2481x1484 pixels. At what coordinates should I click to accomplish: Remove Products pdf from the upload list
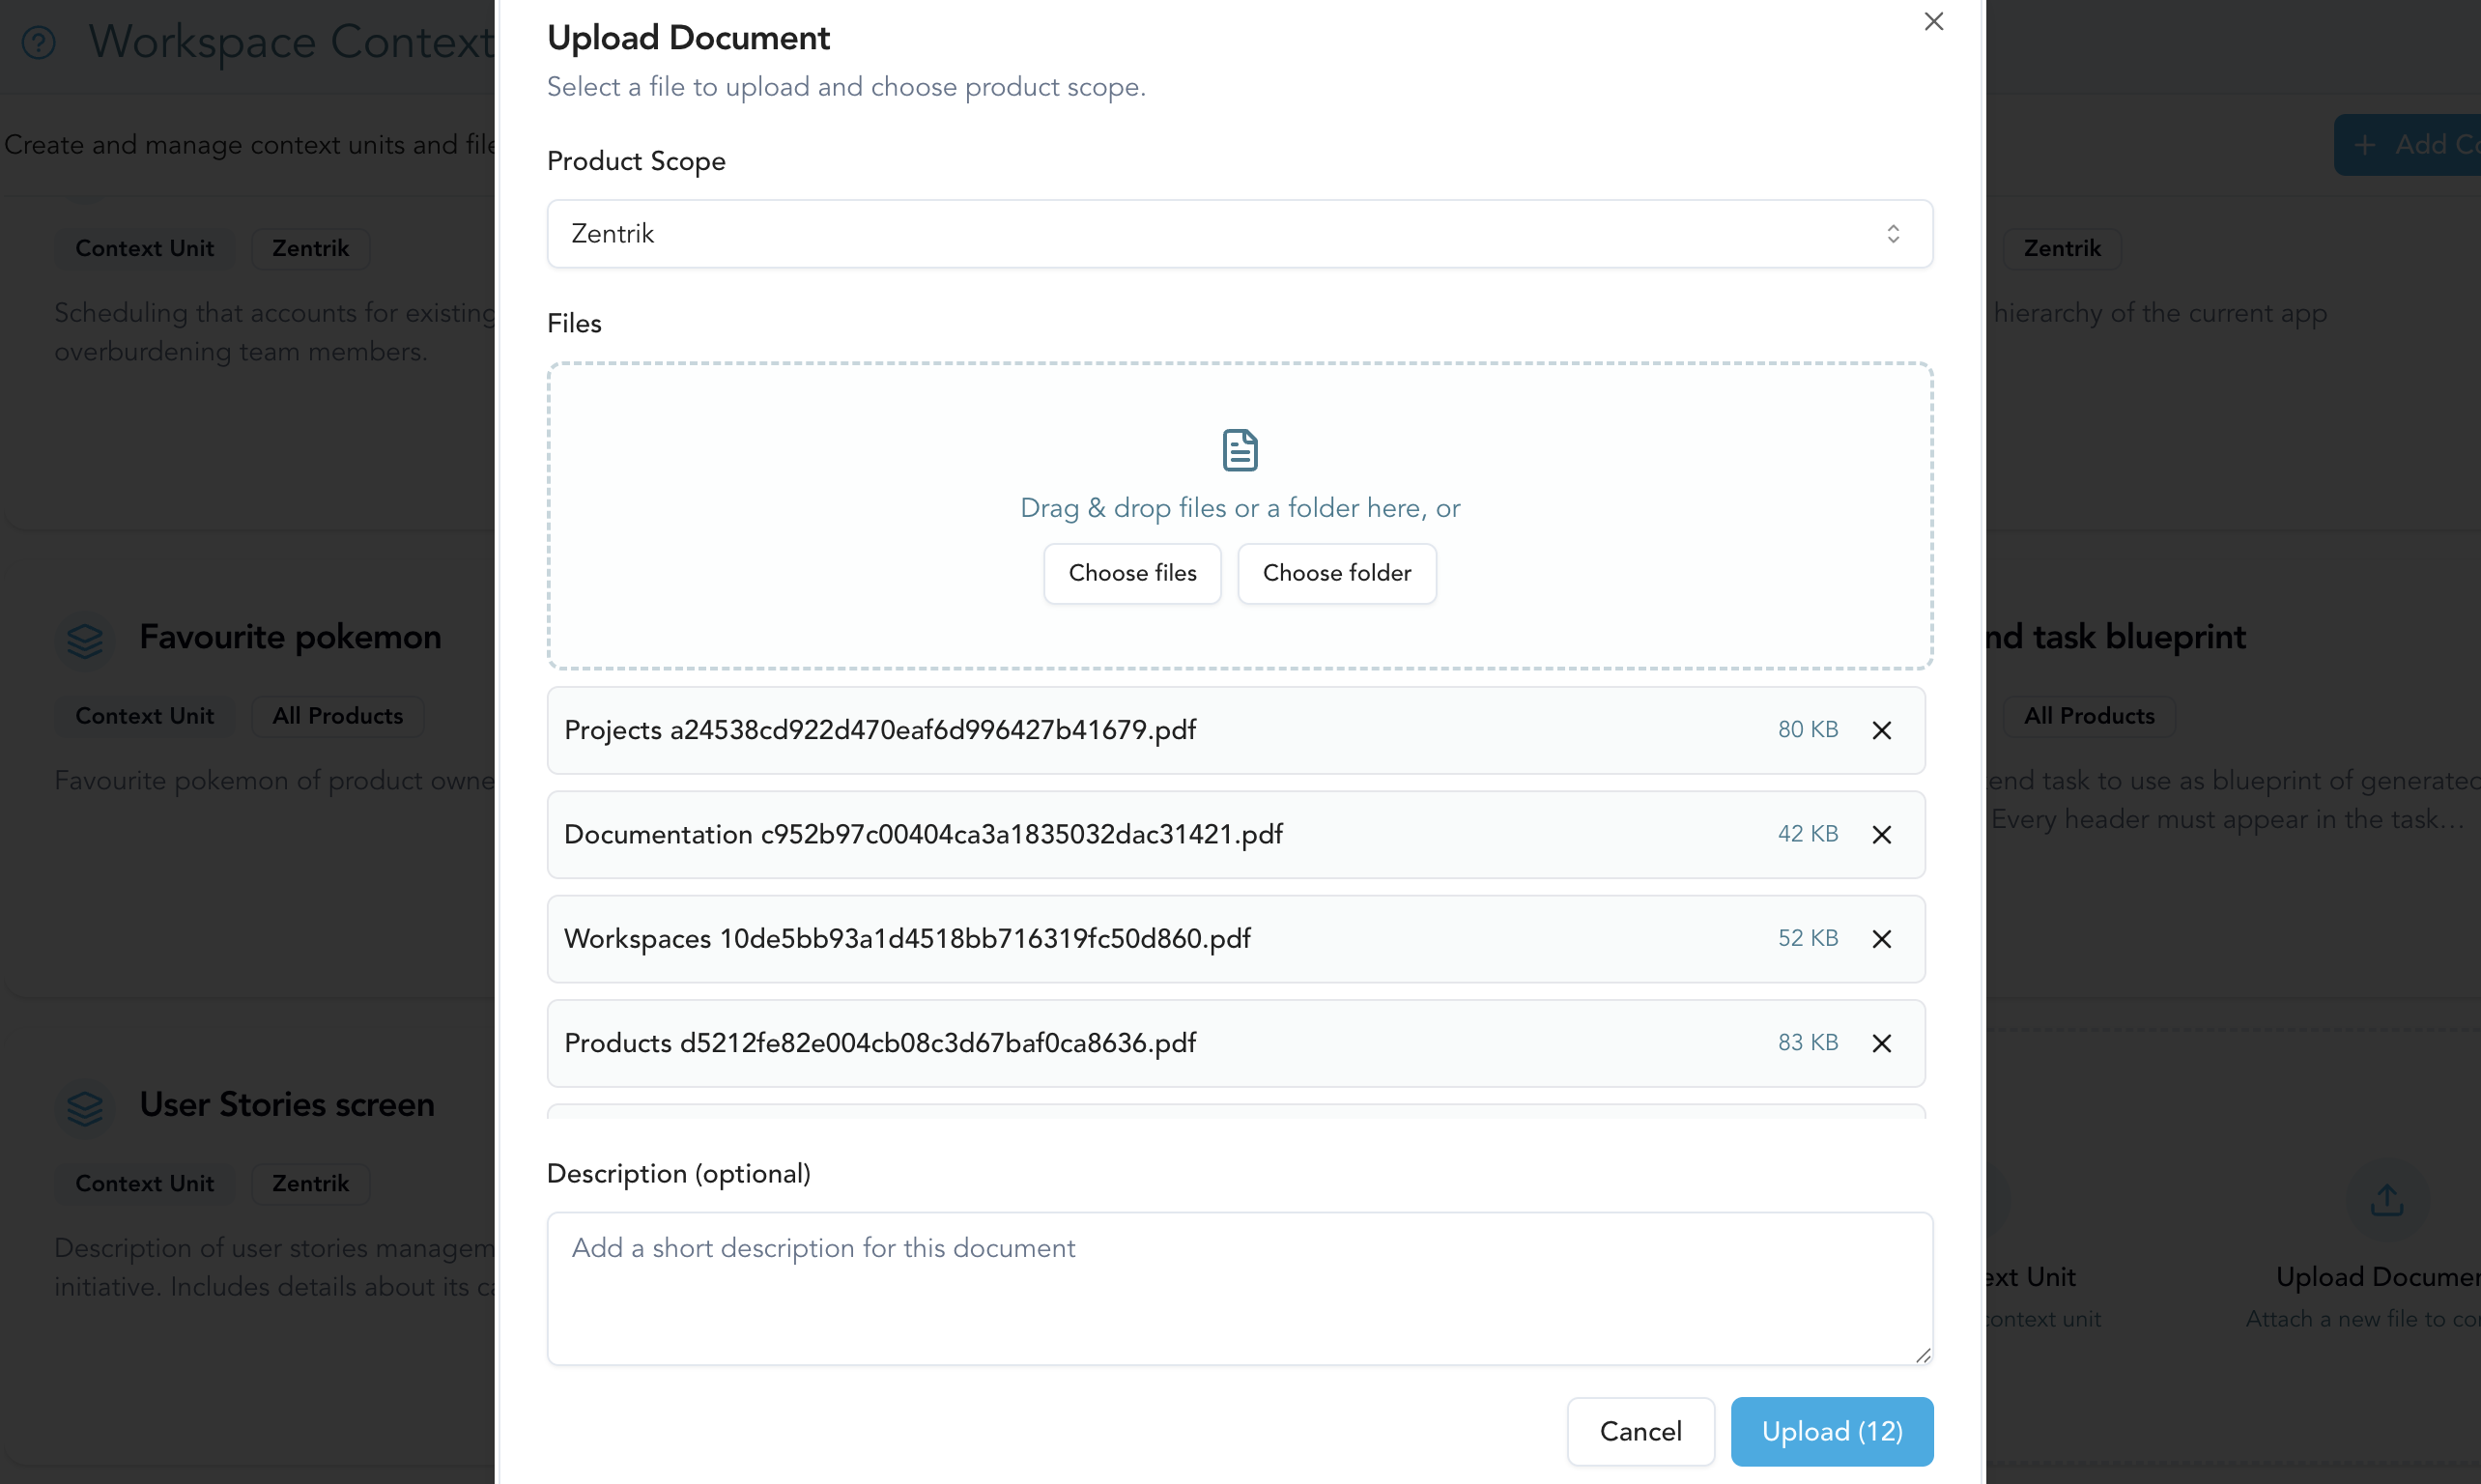[x=1881, y=1042]
